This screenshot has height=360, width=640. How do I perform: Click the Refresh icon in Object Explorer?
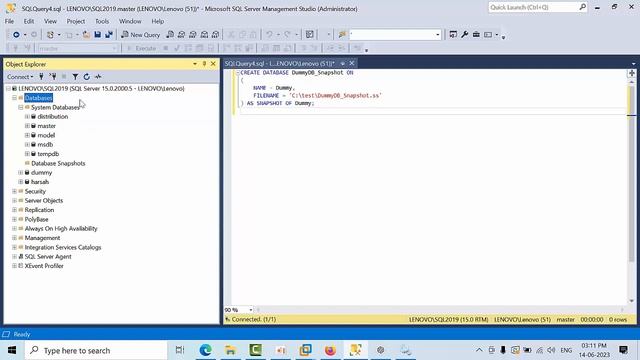point(87,76)
